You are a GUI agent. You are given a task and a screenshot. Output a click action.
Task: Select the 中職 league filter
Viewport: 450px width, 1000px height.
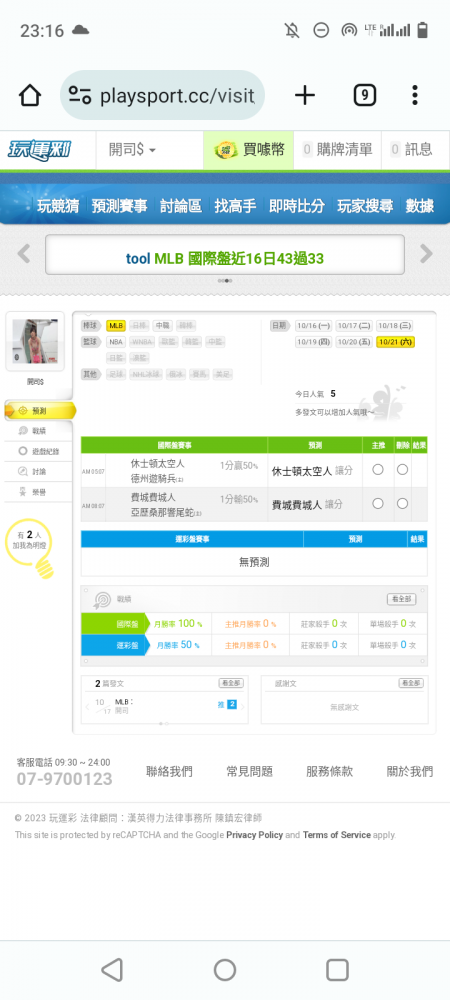coord(162,325)
